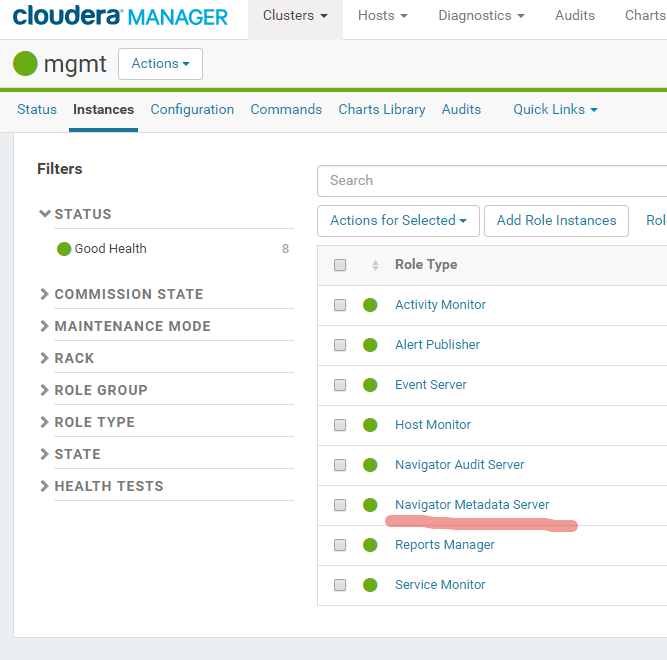Switch to the Configuration tab
The width and height of the screenshot is (667, 660).
(192, 109)
